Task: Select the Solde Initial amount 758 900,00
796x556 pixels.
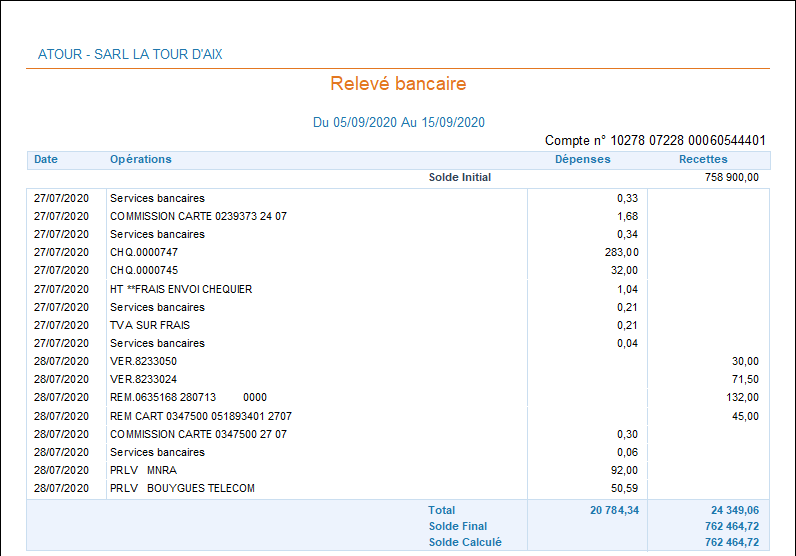Action: tap(731, 178)
